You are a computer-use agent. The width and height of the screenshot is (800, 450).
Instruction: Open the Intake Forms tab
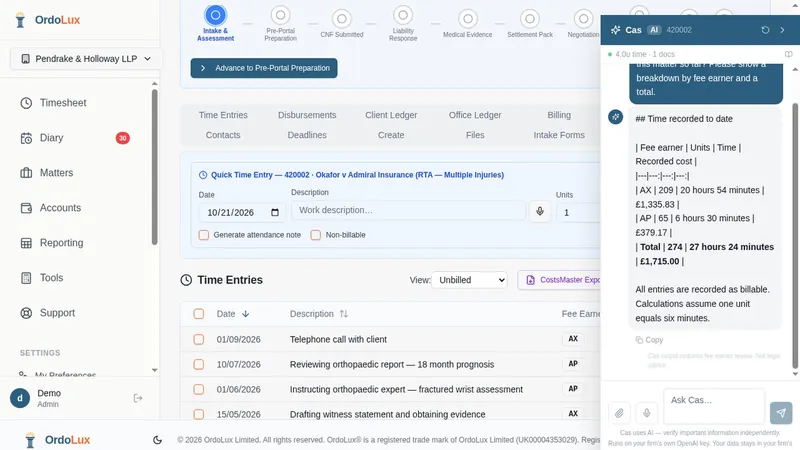coord(559,135)
